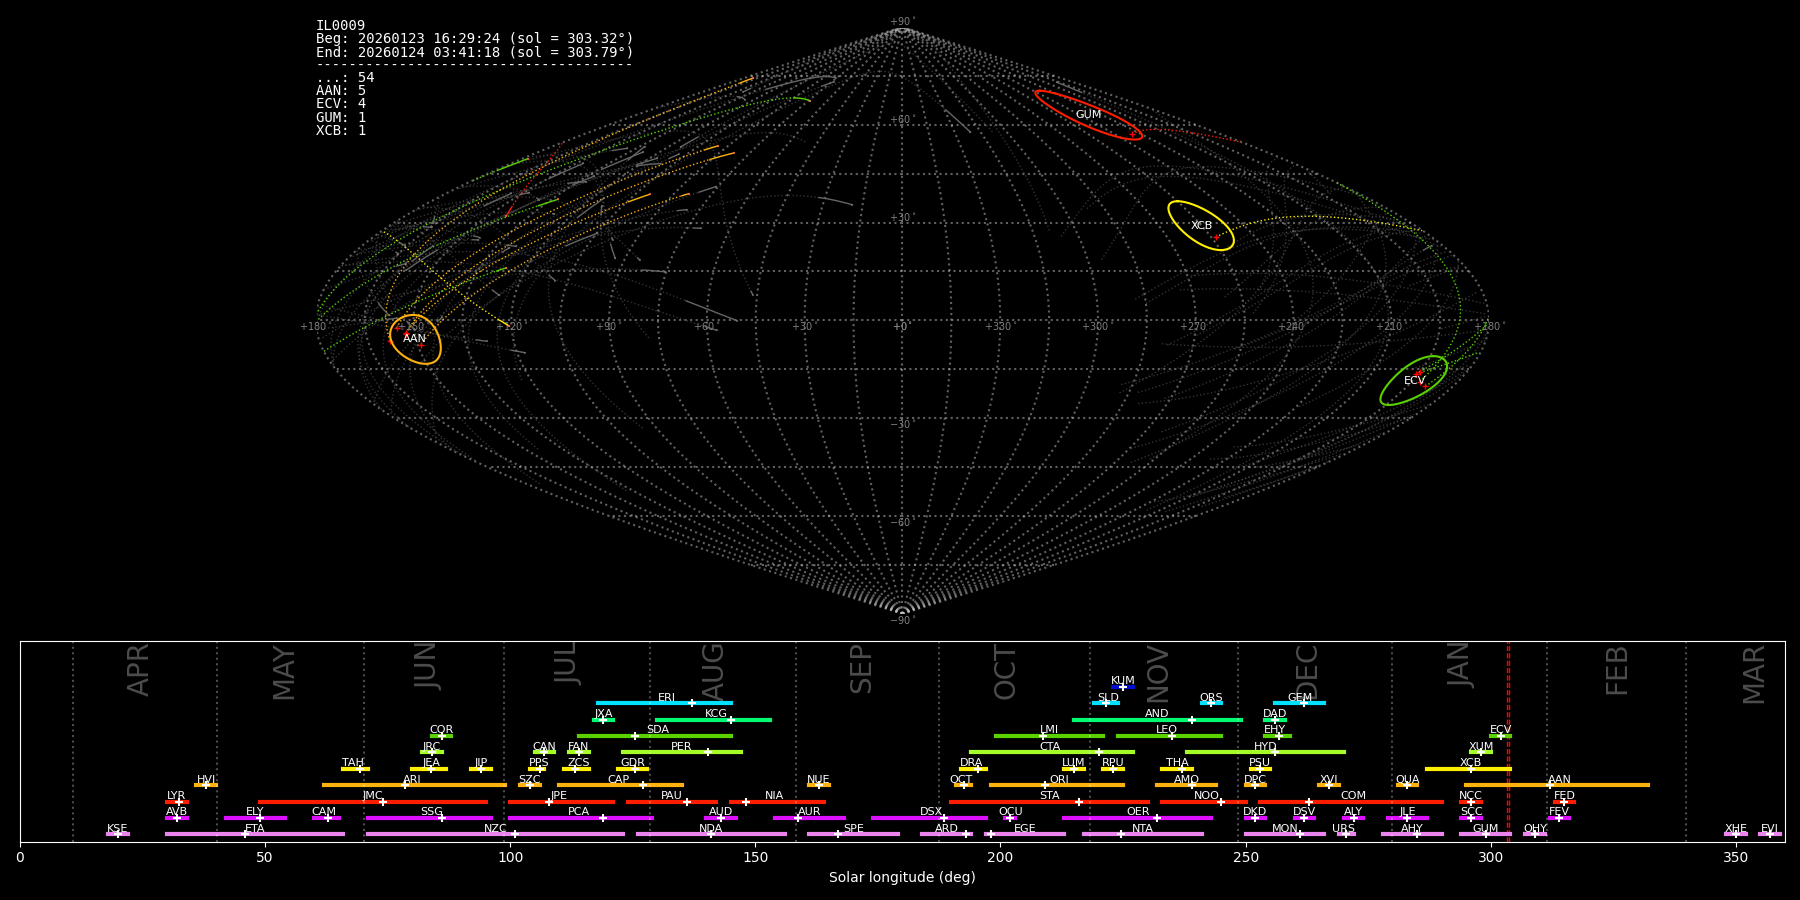1800x900 pixels.
Task: Click the EVI shower label in the timeline
Action: coord(1769,829)
